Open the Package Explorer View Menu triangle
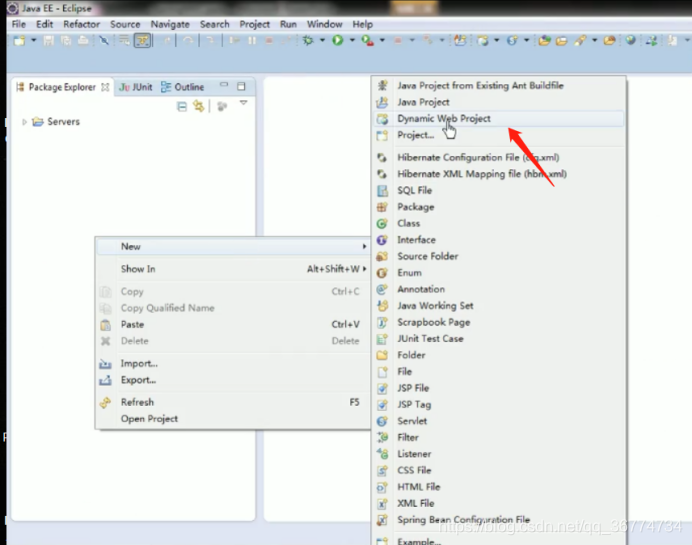The width and height of the screenshot is (692, 545). tap(243, 103)
